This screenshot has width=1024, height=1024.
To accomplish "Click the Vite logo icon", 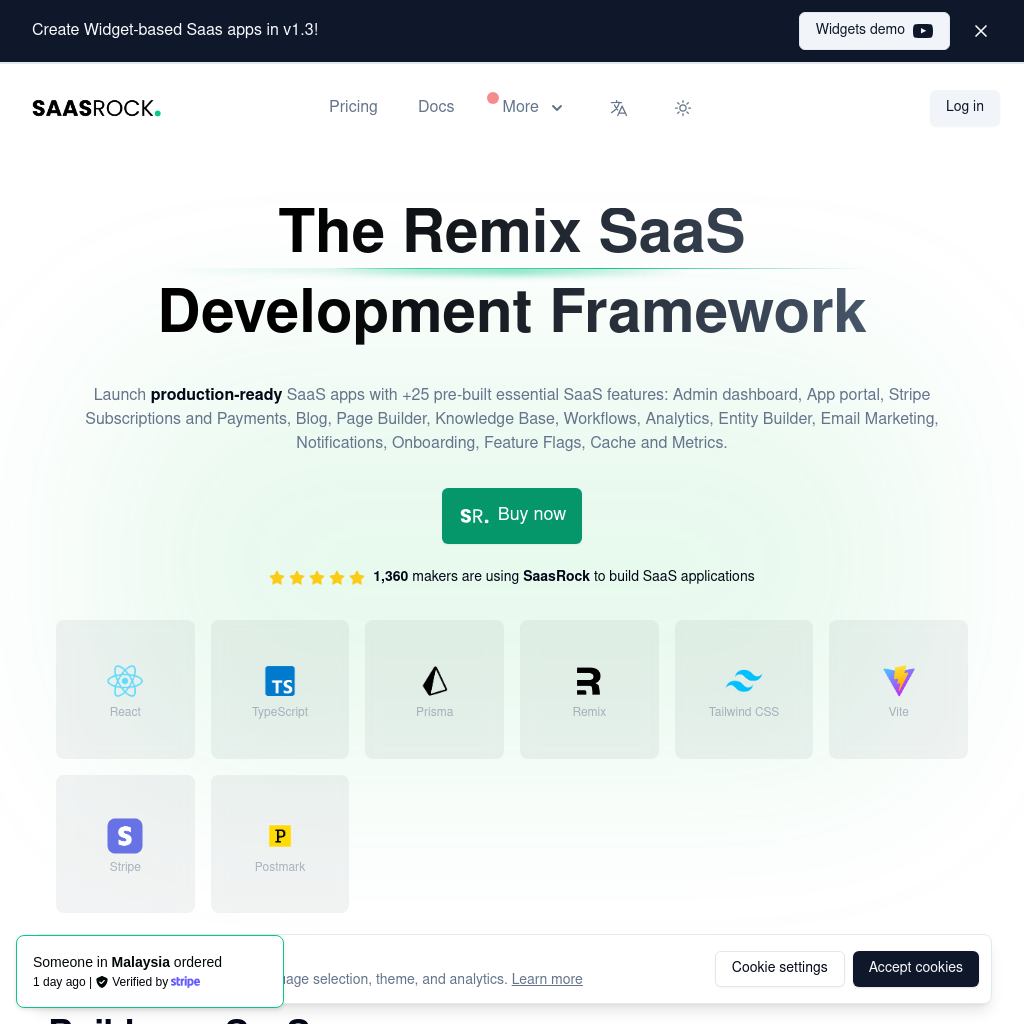I will point(899,681).
